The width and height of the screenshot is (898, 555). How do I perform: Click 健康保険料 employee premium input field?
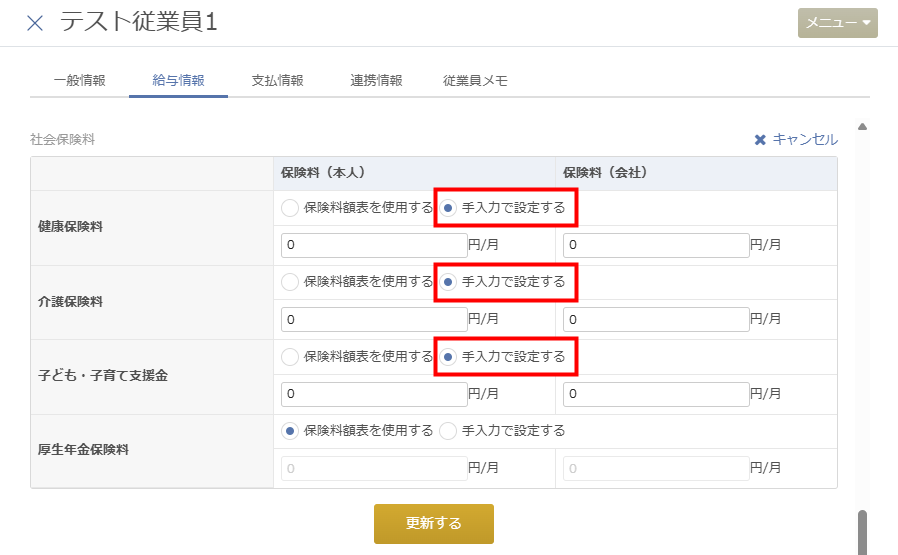click(374, 245)
